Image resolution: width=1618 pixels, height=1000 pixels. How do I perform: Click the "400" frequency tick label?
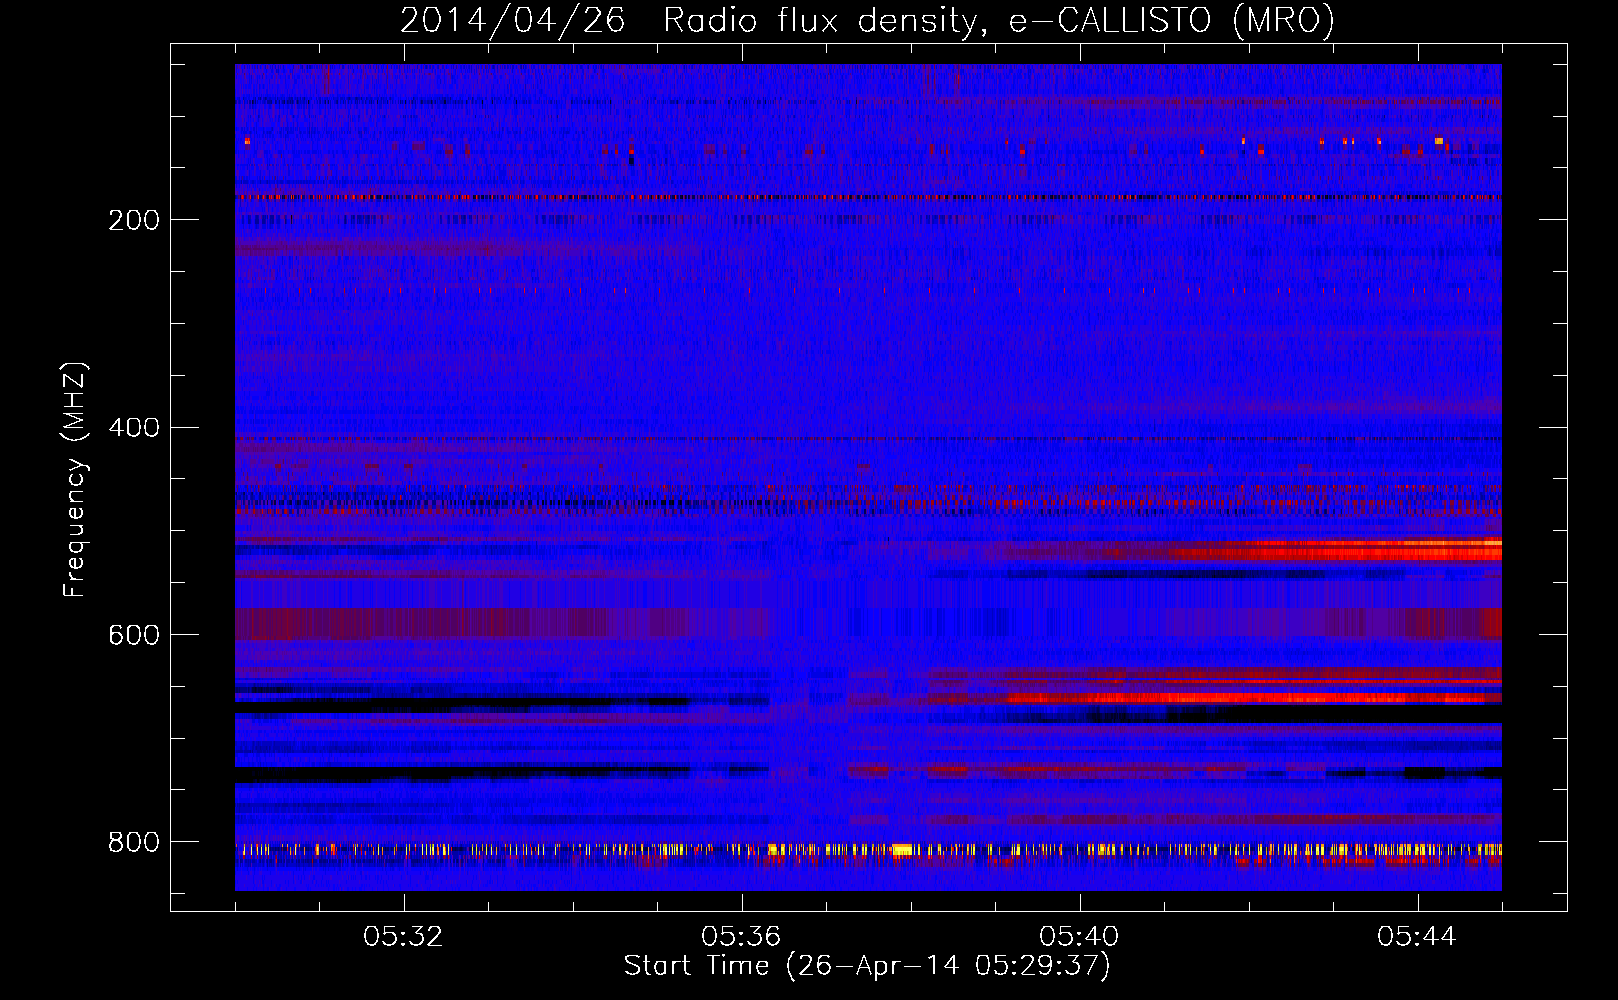[134, 428]
